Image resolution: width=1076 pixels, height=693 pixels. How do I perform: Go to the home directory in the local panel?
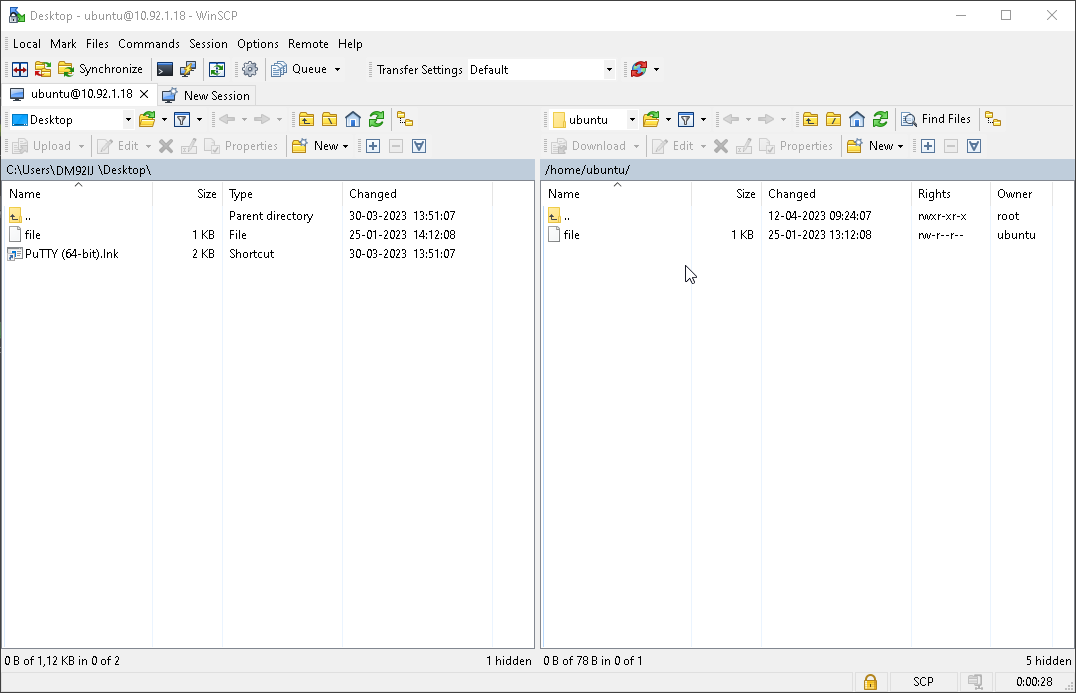coord(353,119)
